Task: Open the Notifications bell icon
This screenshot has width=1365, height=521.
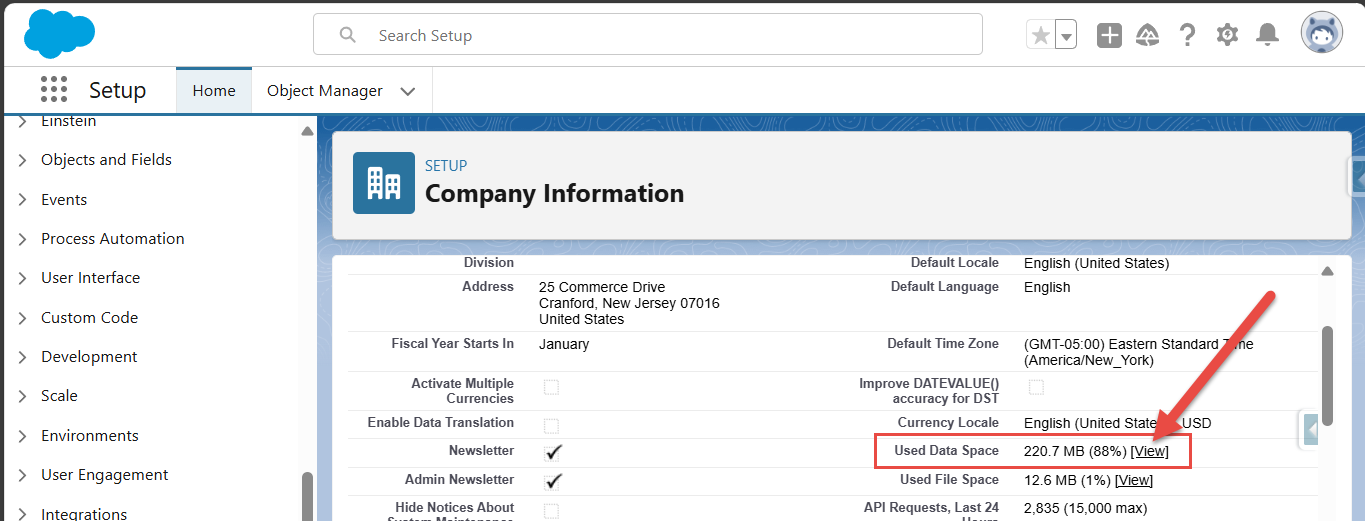Action: pyautogui.click(x=1267, y=35)
